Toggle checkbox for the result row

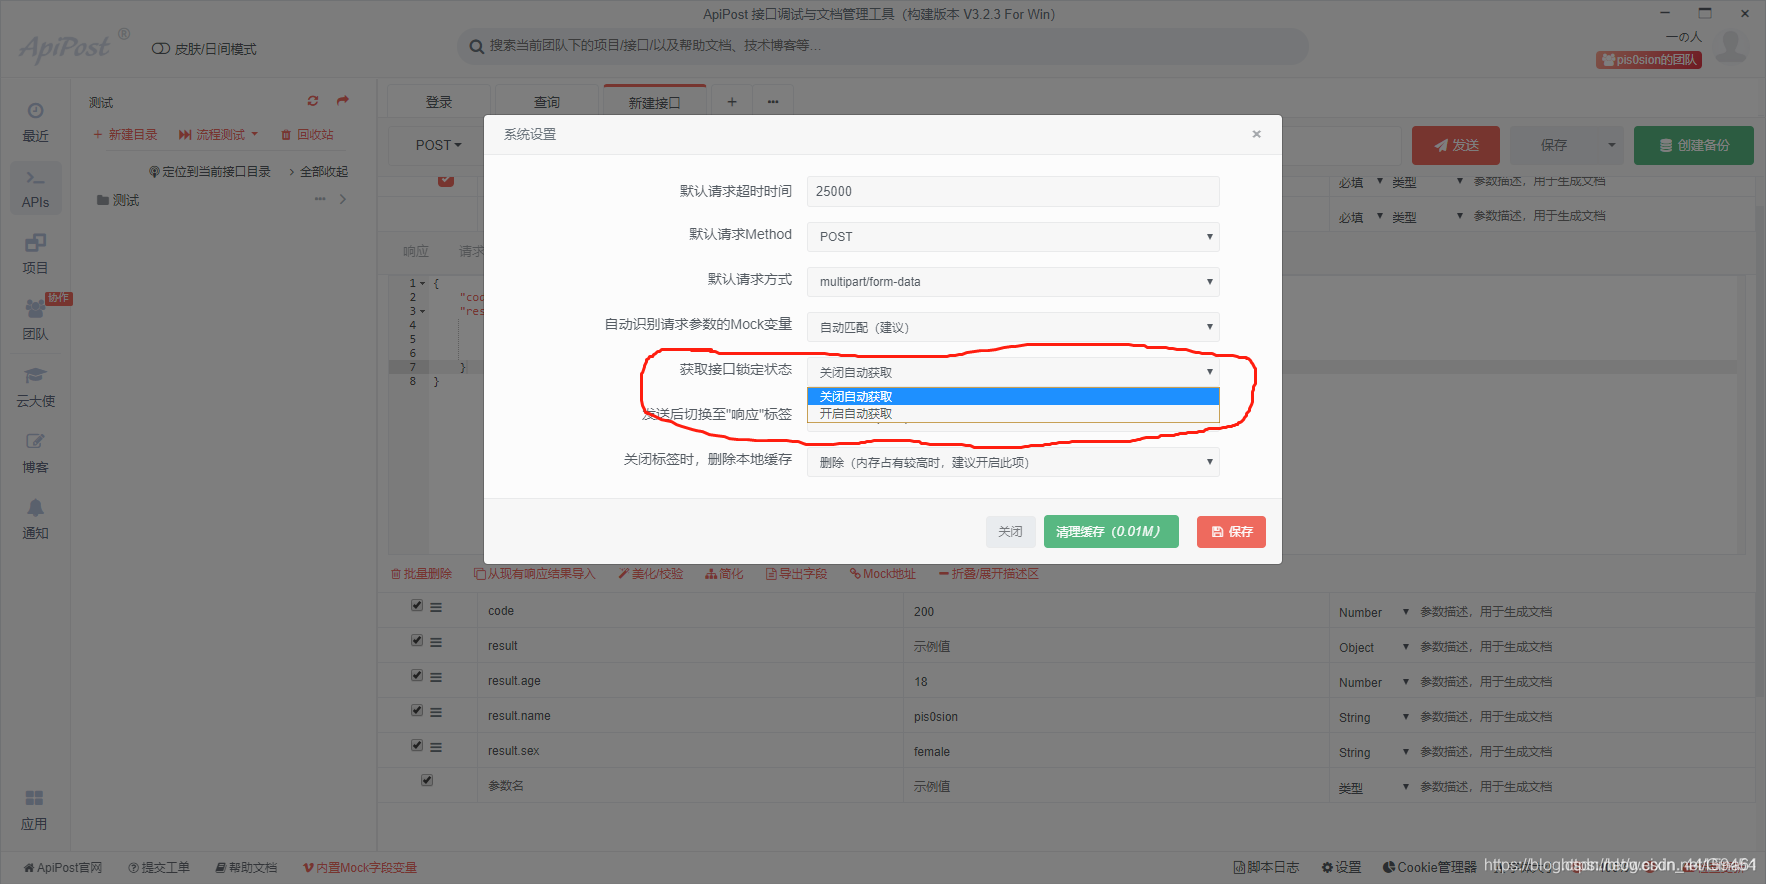coord(417,641)
